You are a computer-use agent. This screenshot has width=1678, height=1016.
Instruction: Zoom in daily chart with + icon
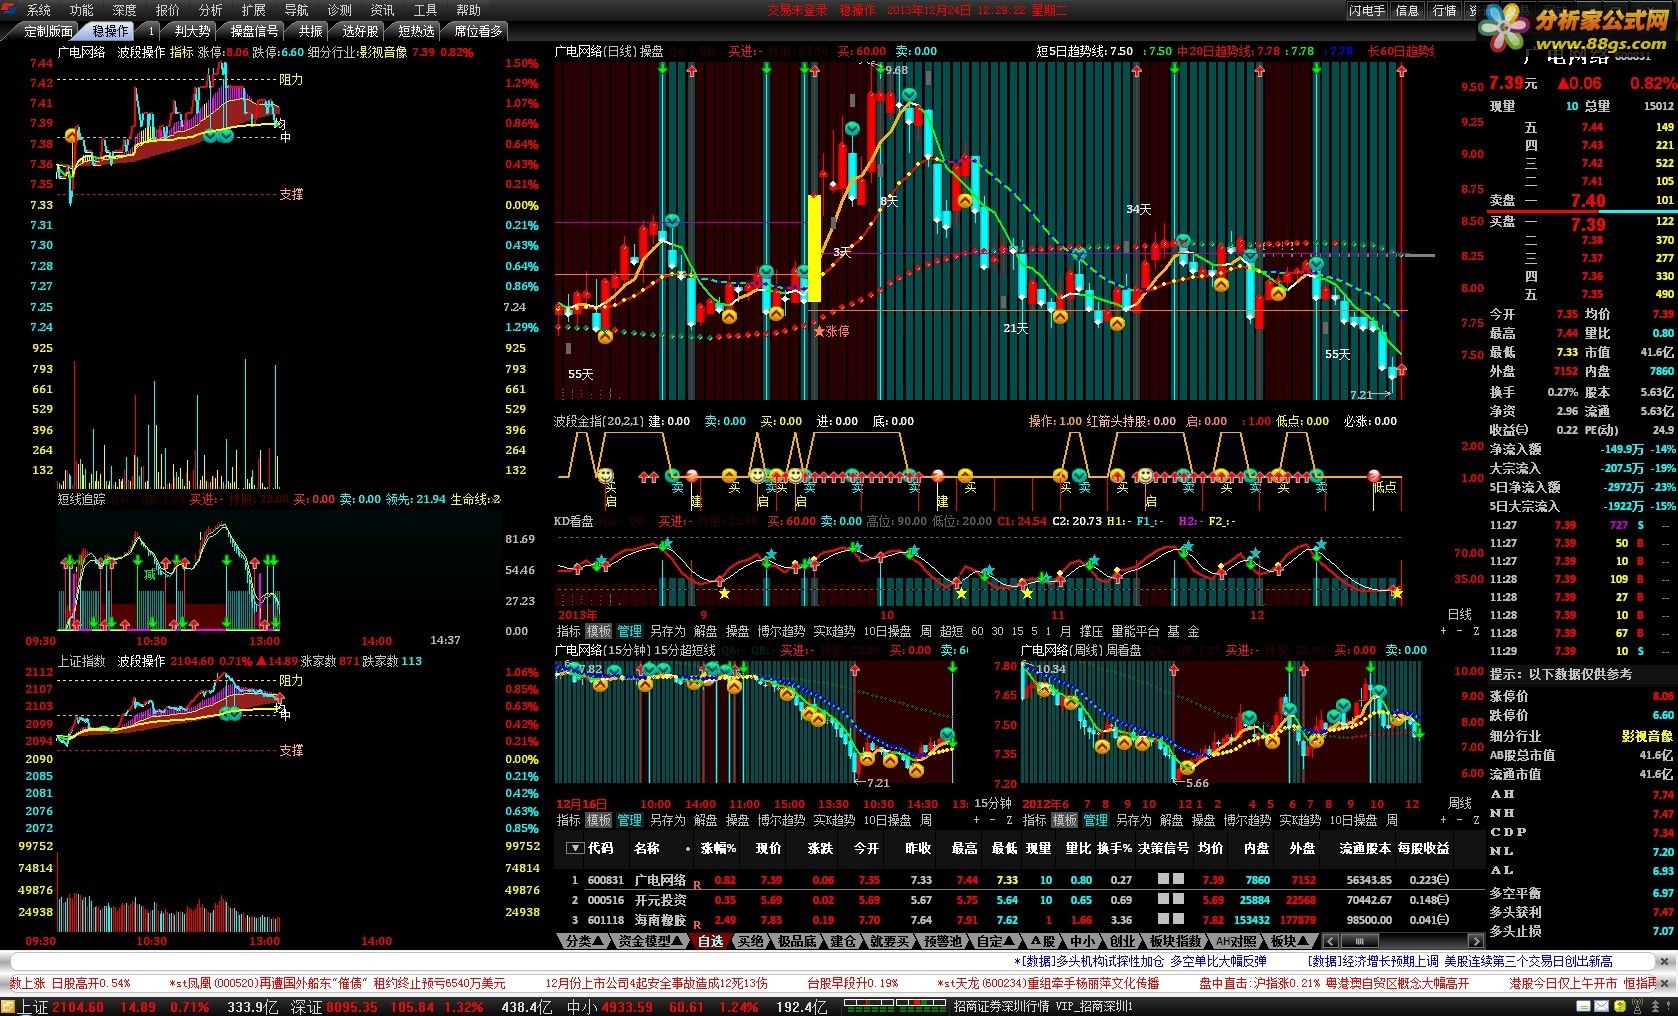1443,632
